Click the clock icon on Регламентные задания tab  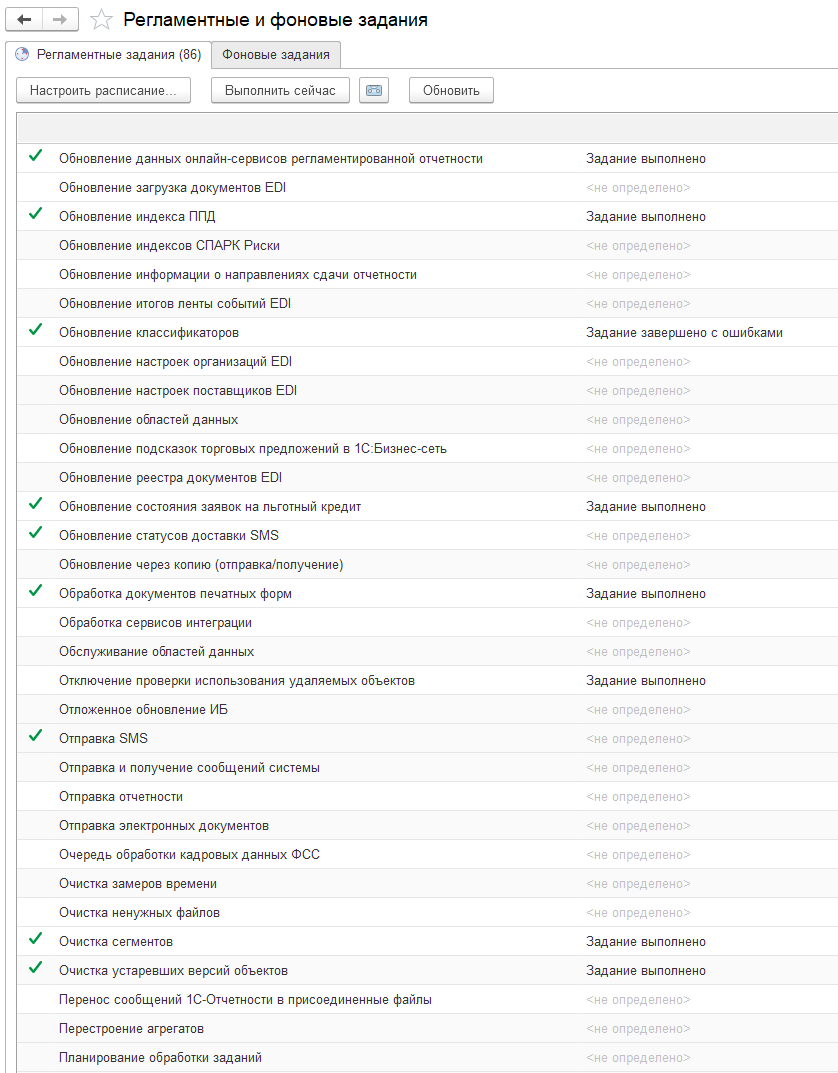pyautogui.click(x=22, y=55)
